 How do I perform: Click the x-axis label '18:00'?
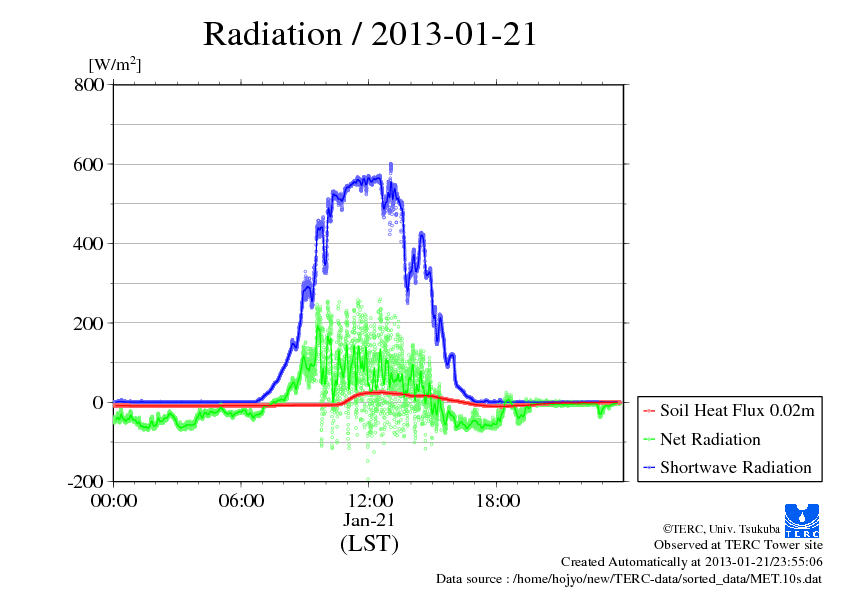pos(497,501)
